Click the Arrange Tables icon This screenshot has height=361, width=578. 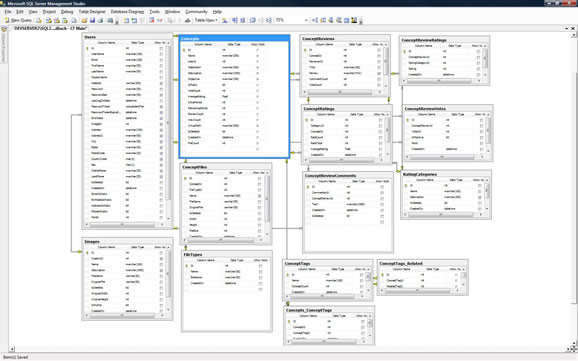269,20
